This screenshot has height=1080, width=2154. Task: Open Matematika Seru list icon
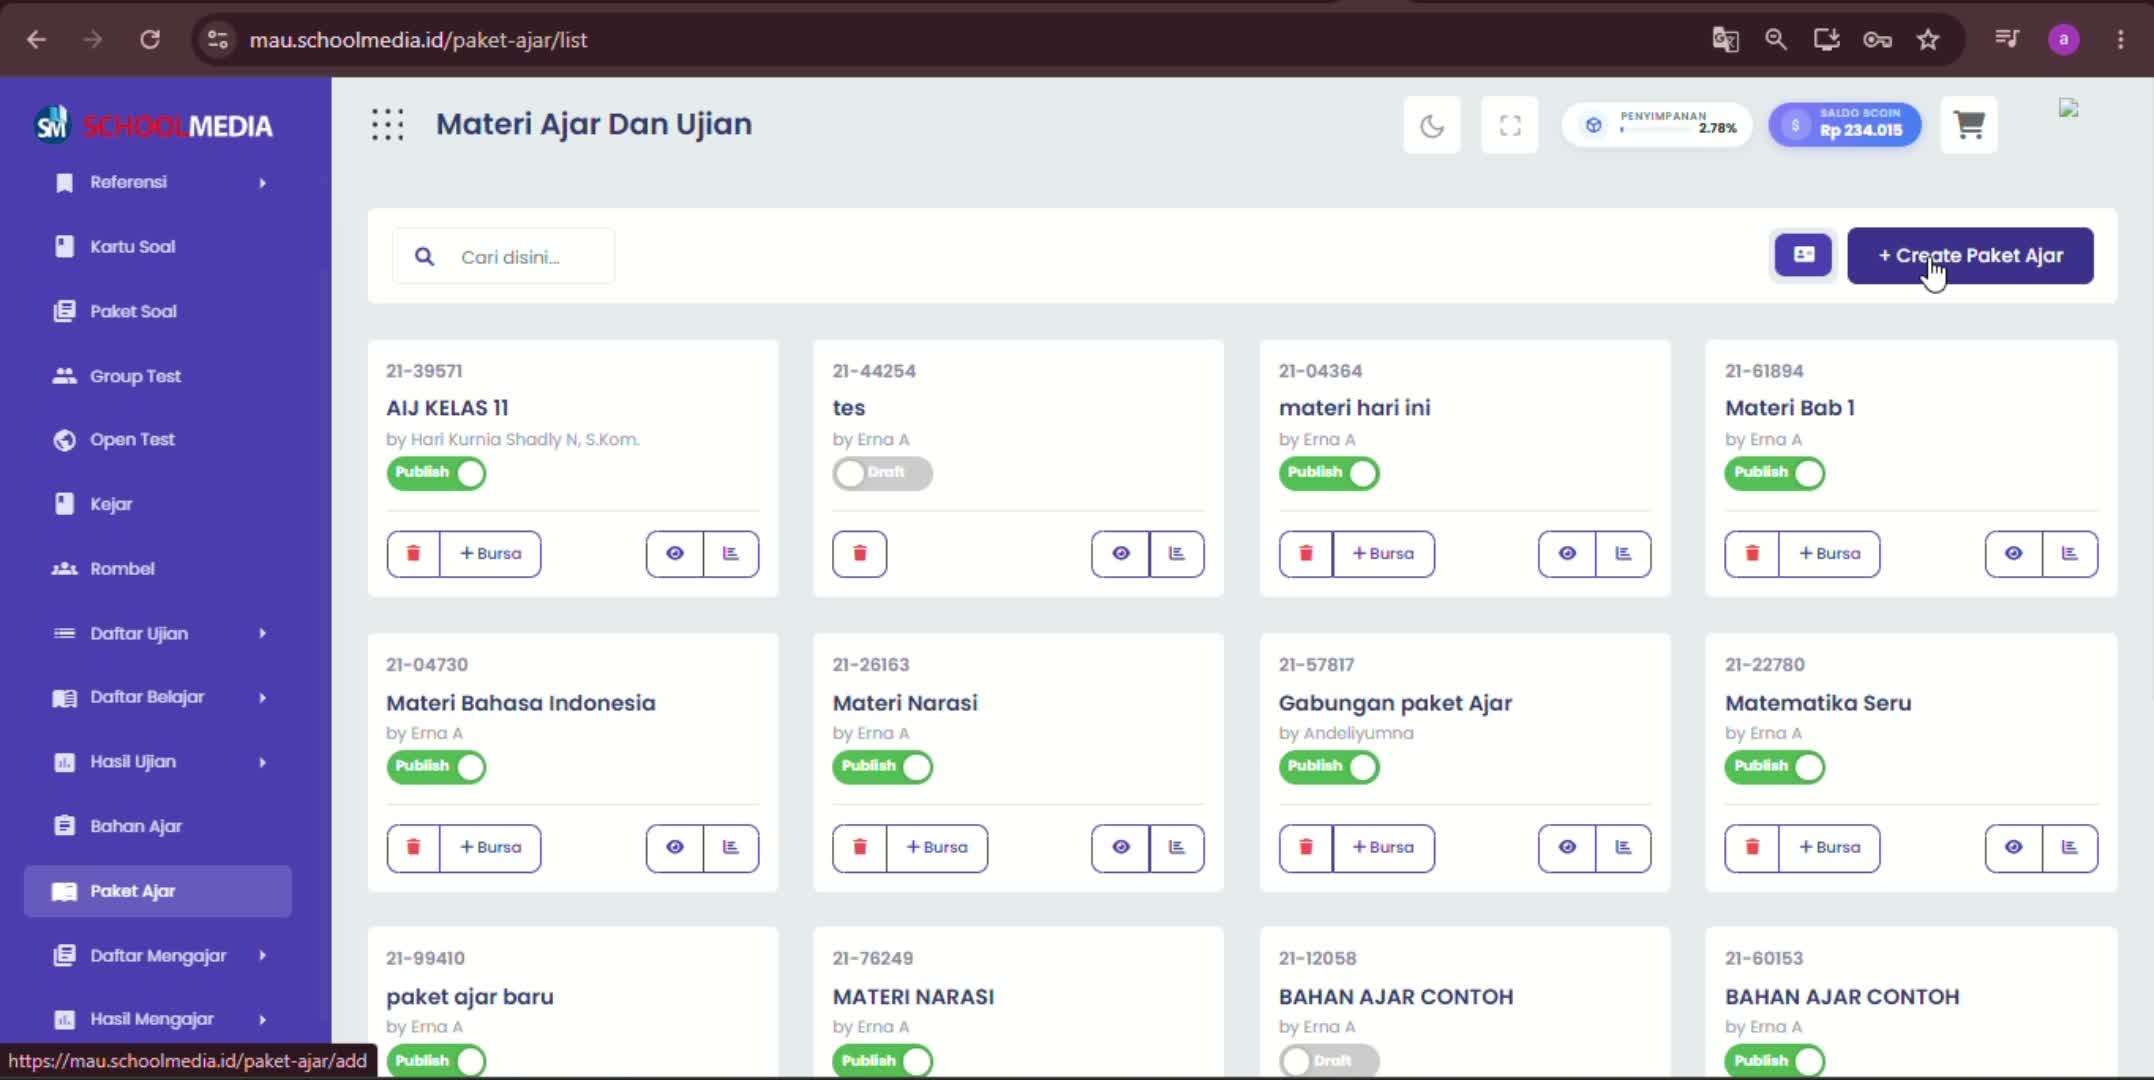[x=2069, y=848]
